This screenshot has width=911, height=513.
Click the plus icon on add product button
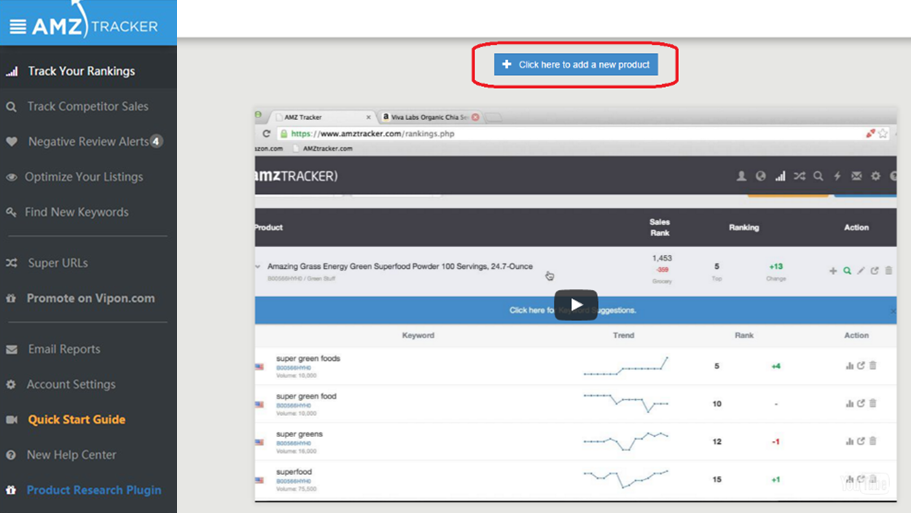click(x=507, y=64)
